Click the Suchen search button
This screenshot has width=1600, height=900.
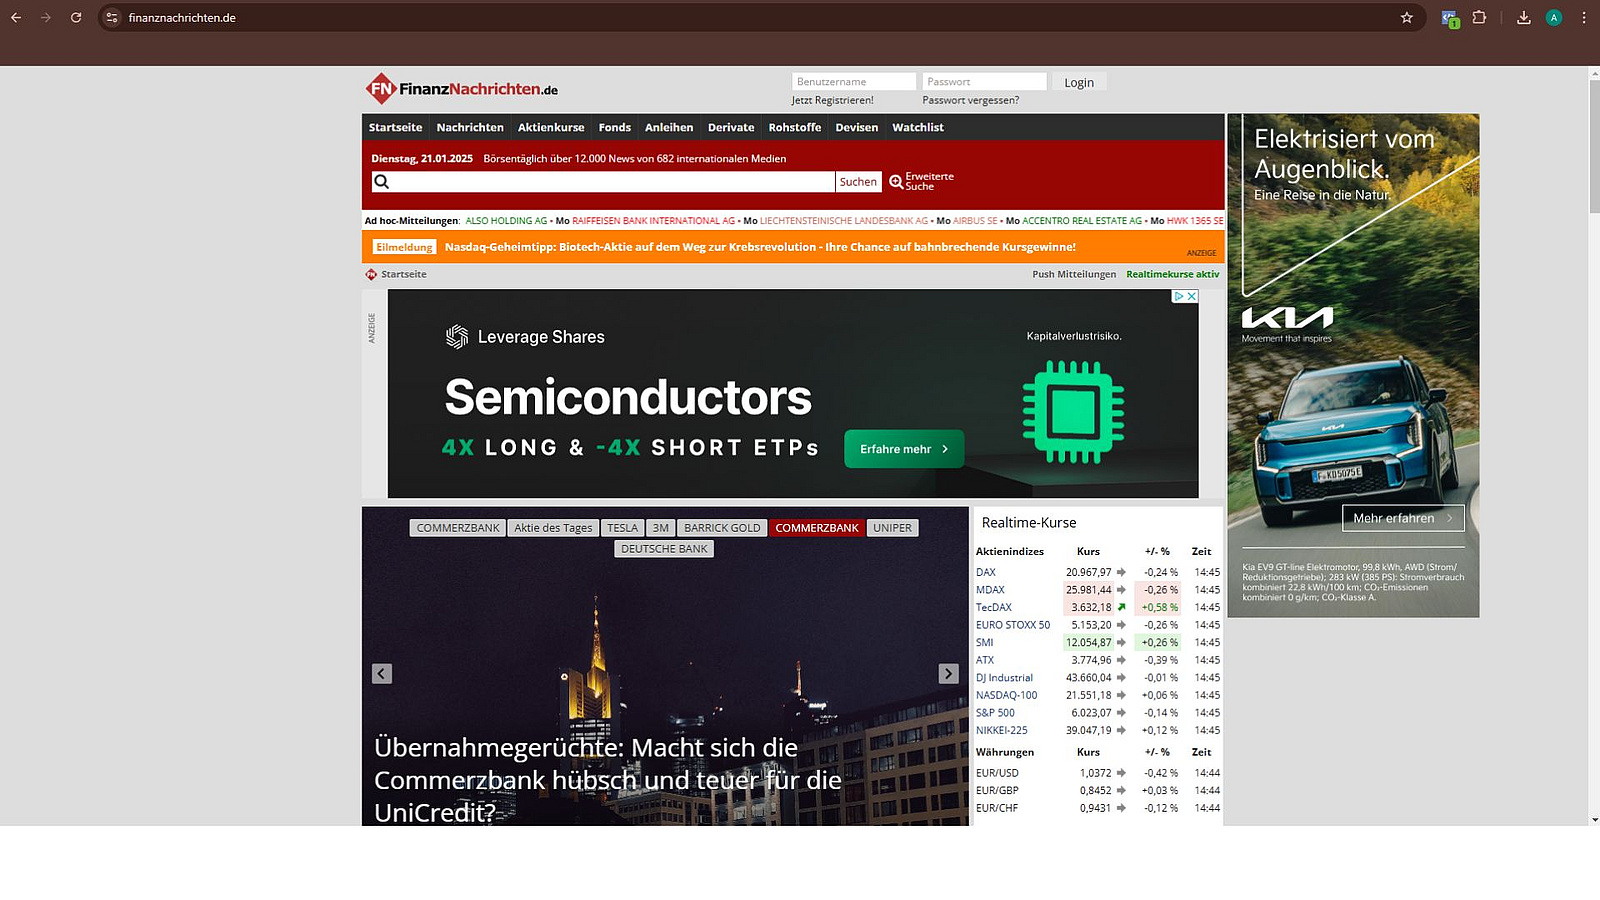pyautogui.click(x=858, y=181)
